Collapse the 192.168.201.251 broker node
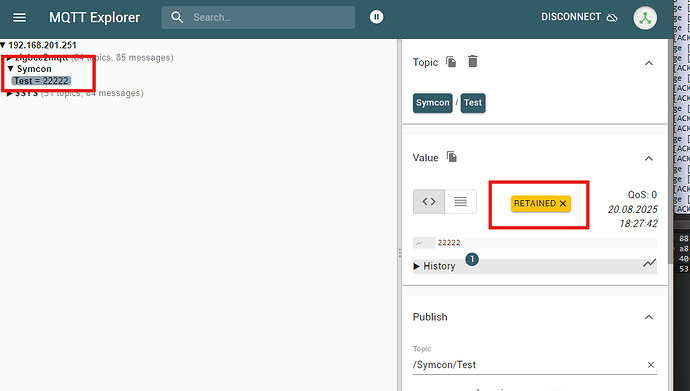690x391 pixels. point(3,45)
